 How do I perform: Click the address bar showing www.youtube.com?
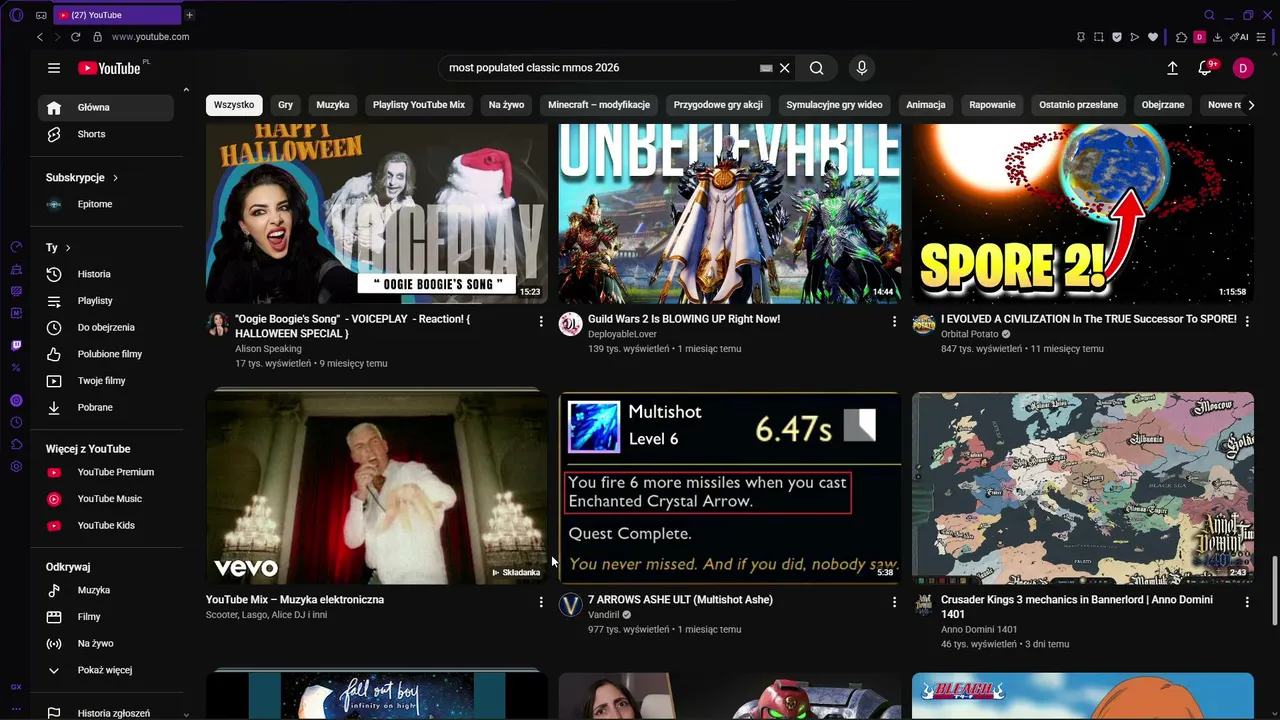pyautogui.click(x=150, y=37)
